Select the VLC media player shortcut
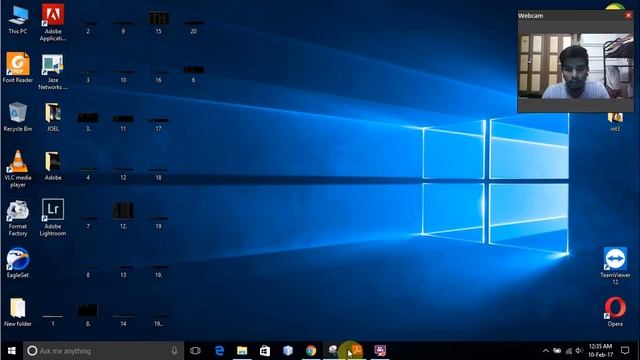The width and height of the screenshot is (640, 360). (18, 169)
